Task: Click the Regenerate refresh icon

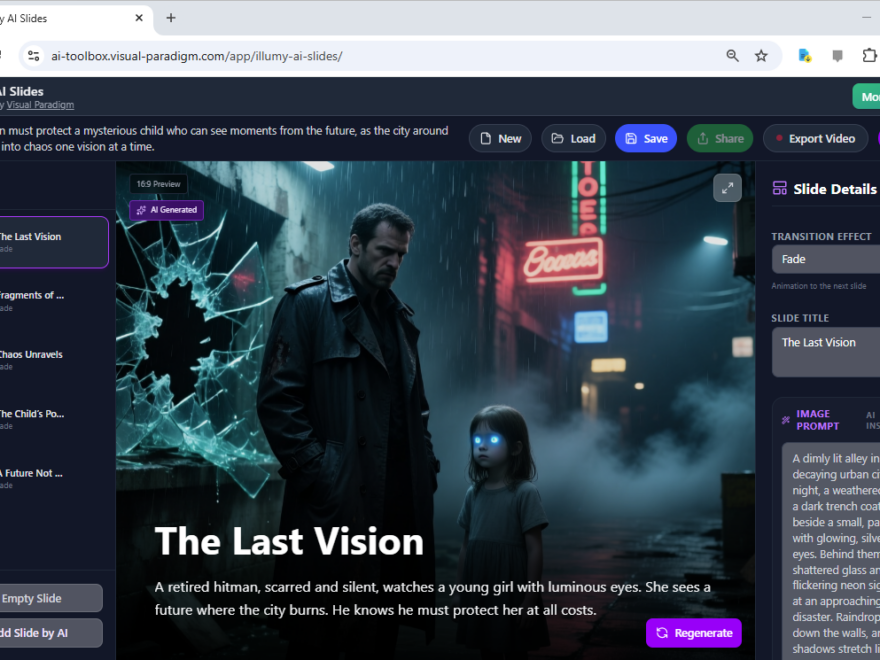Action: [x=662, y=633]
